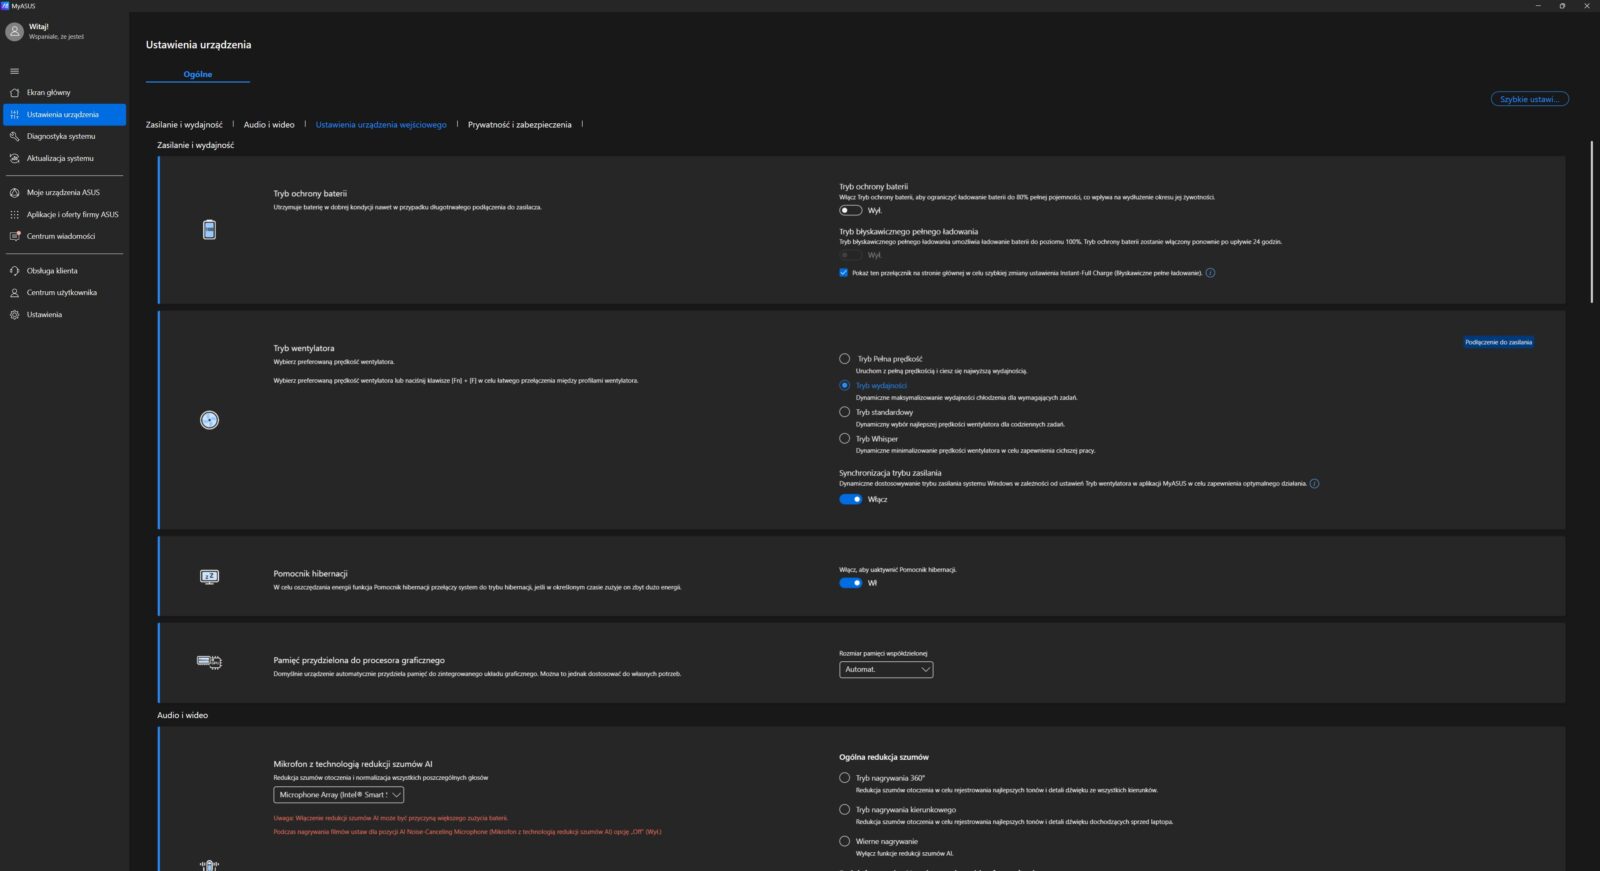Open Aktualizacja systemu from sidebar
Image resolution: width=1600 pixels, height=871 pixels.
(60, 159)
